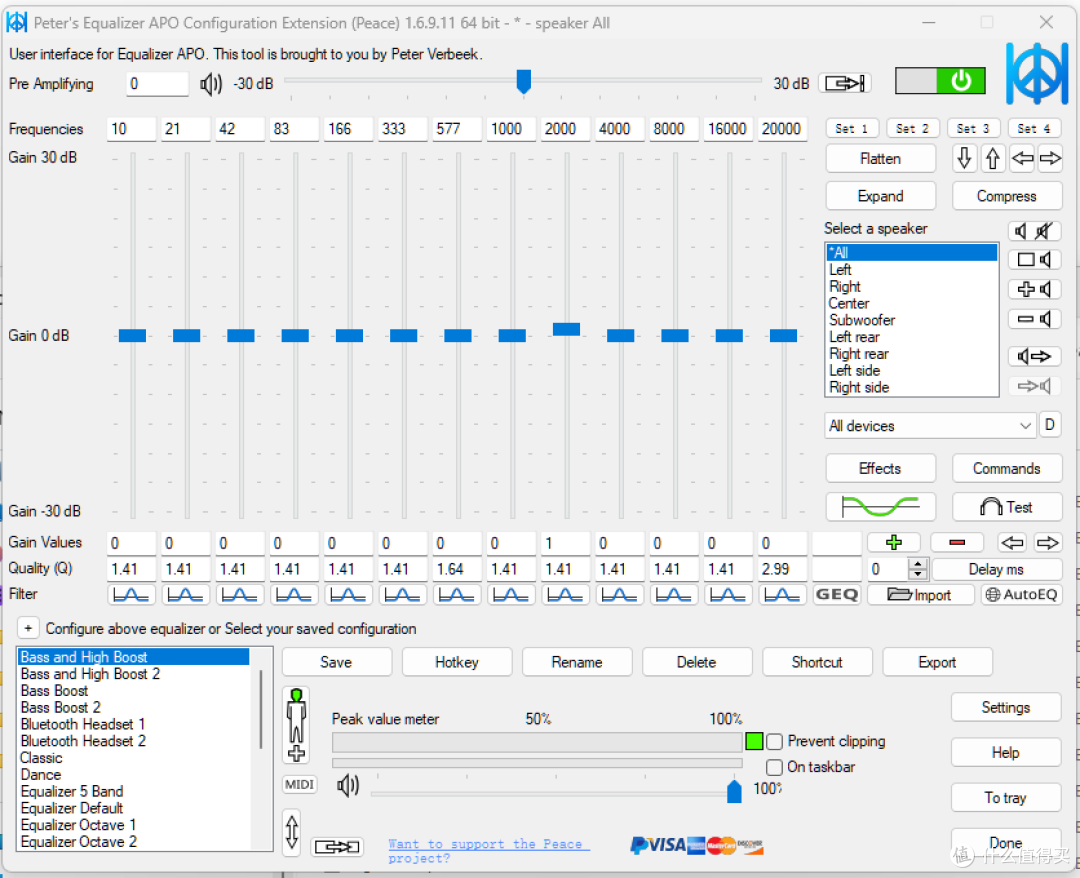
Task: Click the plus speaker icon button
Action: (1035, 289)
